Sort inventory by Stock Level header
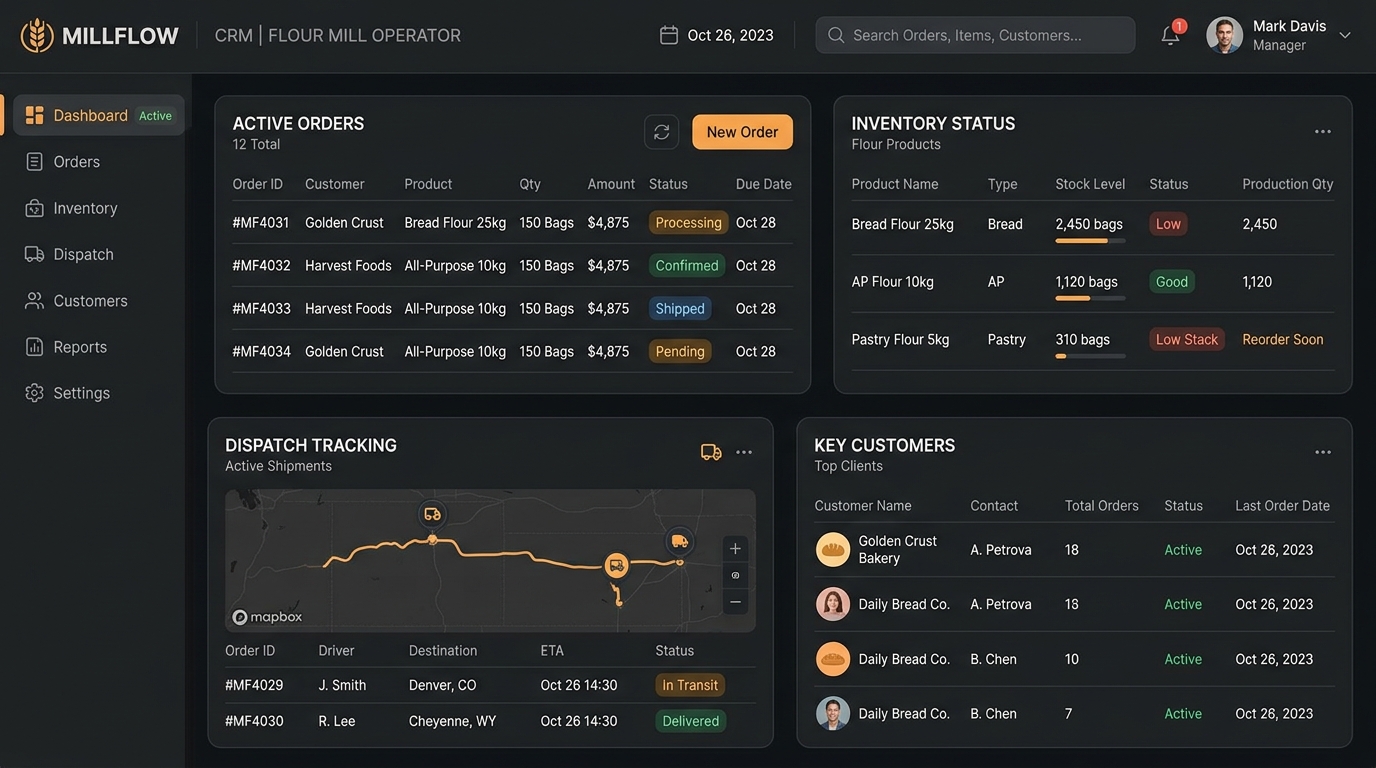1376x768 pixels. 1090,184
